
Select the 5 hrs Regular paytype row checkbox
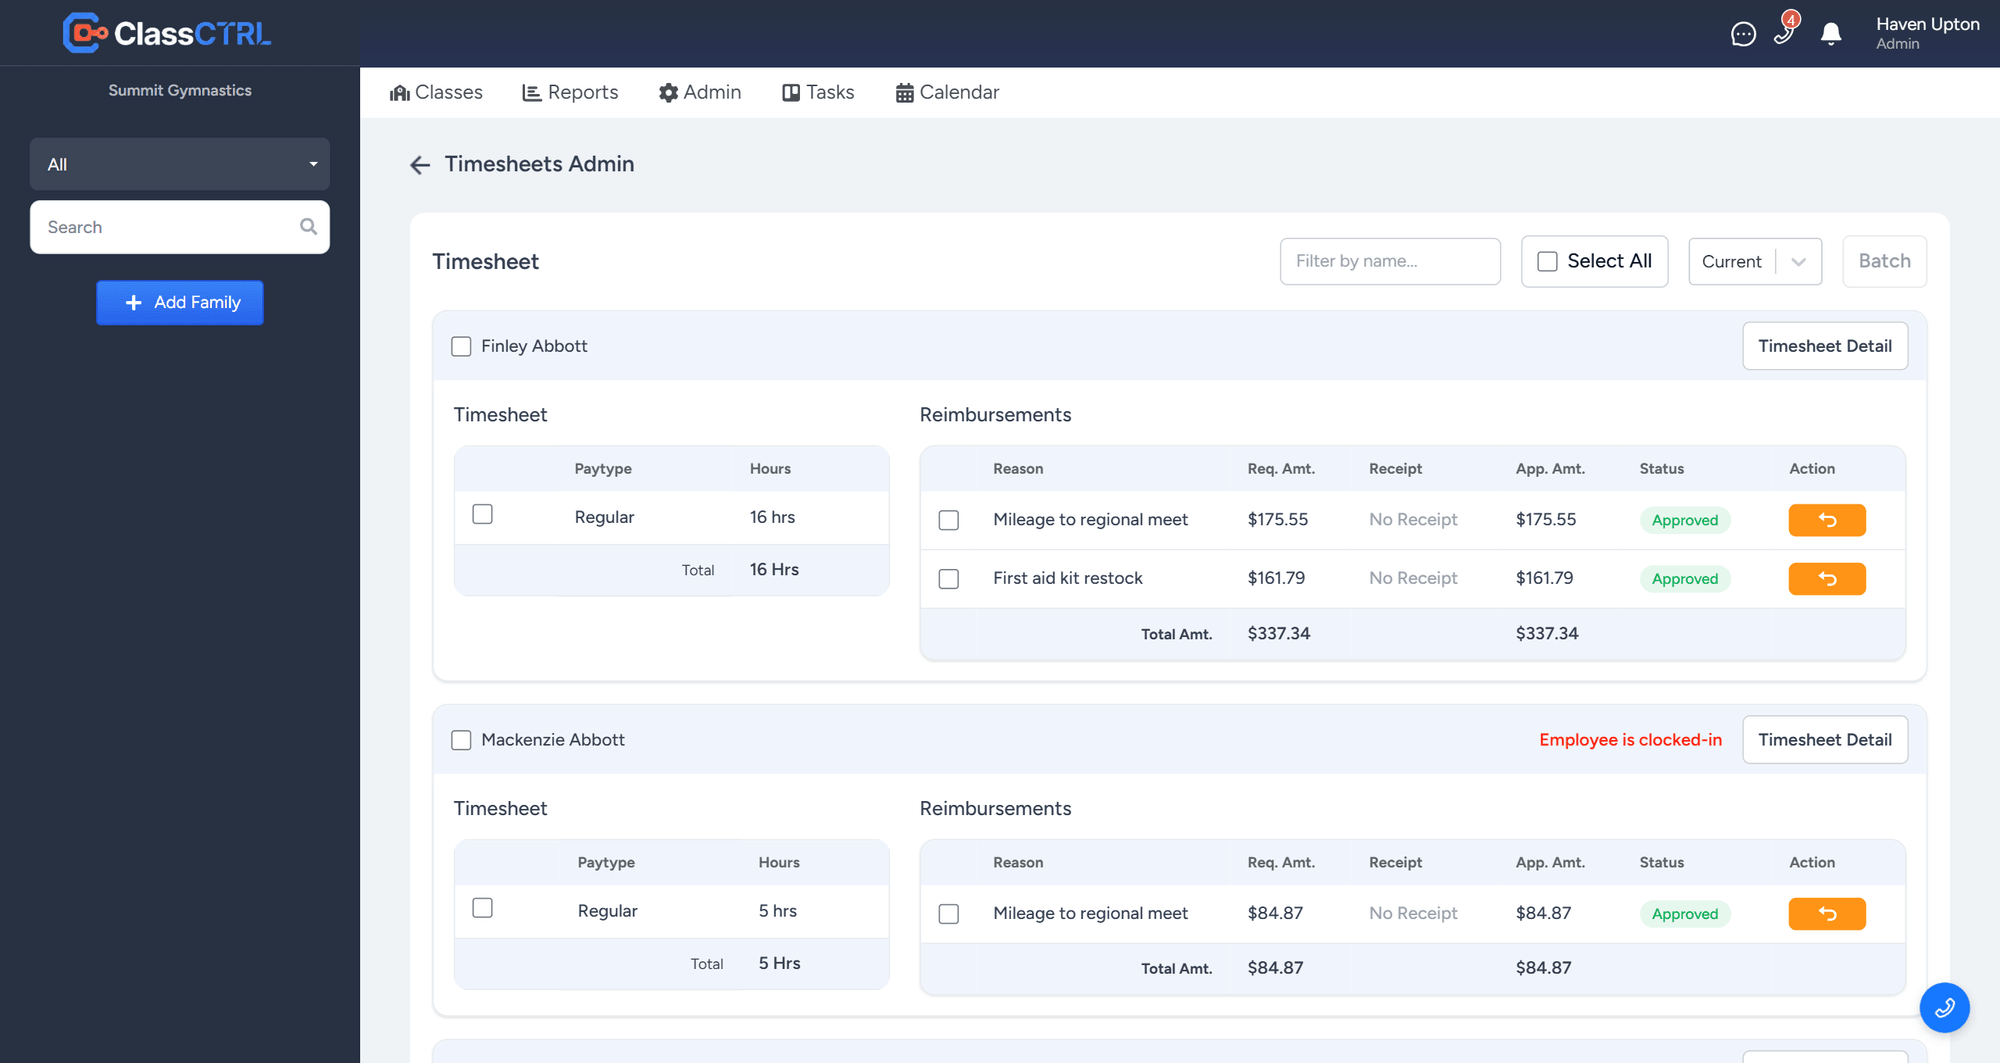[x=482, y=908]
